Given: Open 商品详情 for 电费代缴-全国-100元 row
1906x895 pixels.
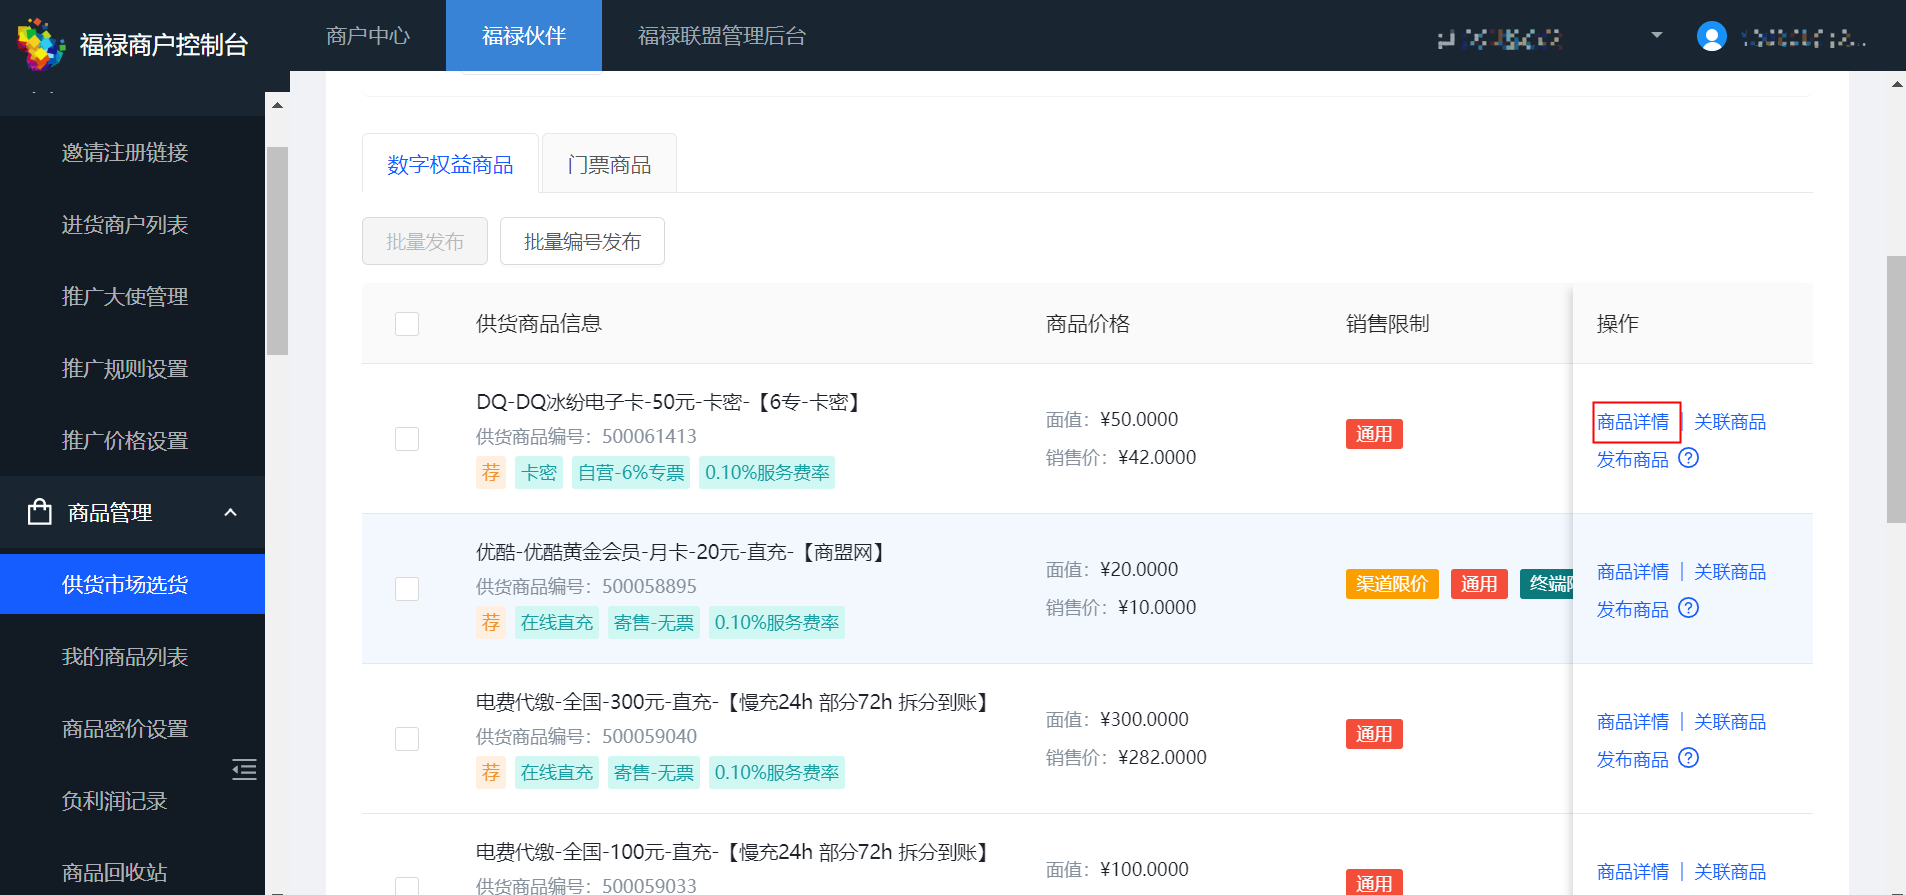Looking at the screenshot, I should [1633, 872].
